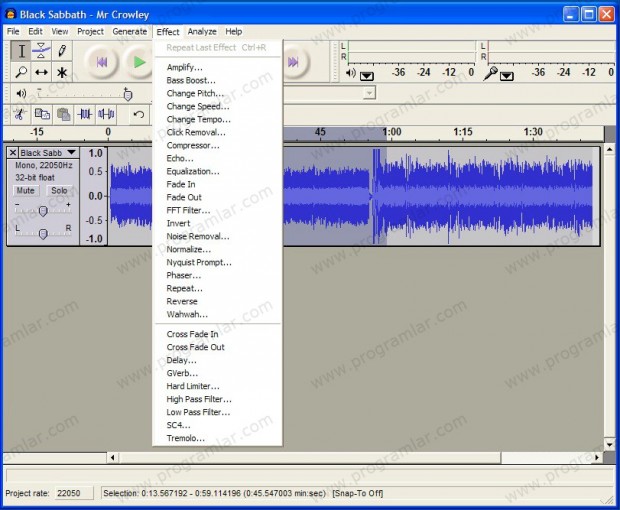Open the Black Sabb track dropdown menu

coord(72,153)
